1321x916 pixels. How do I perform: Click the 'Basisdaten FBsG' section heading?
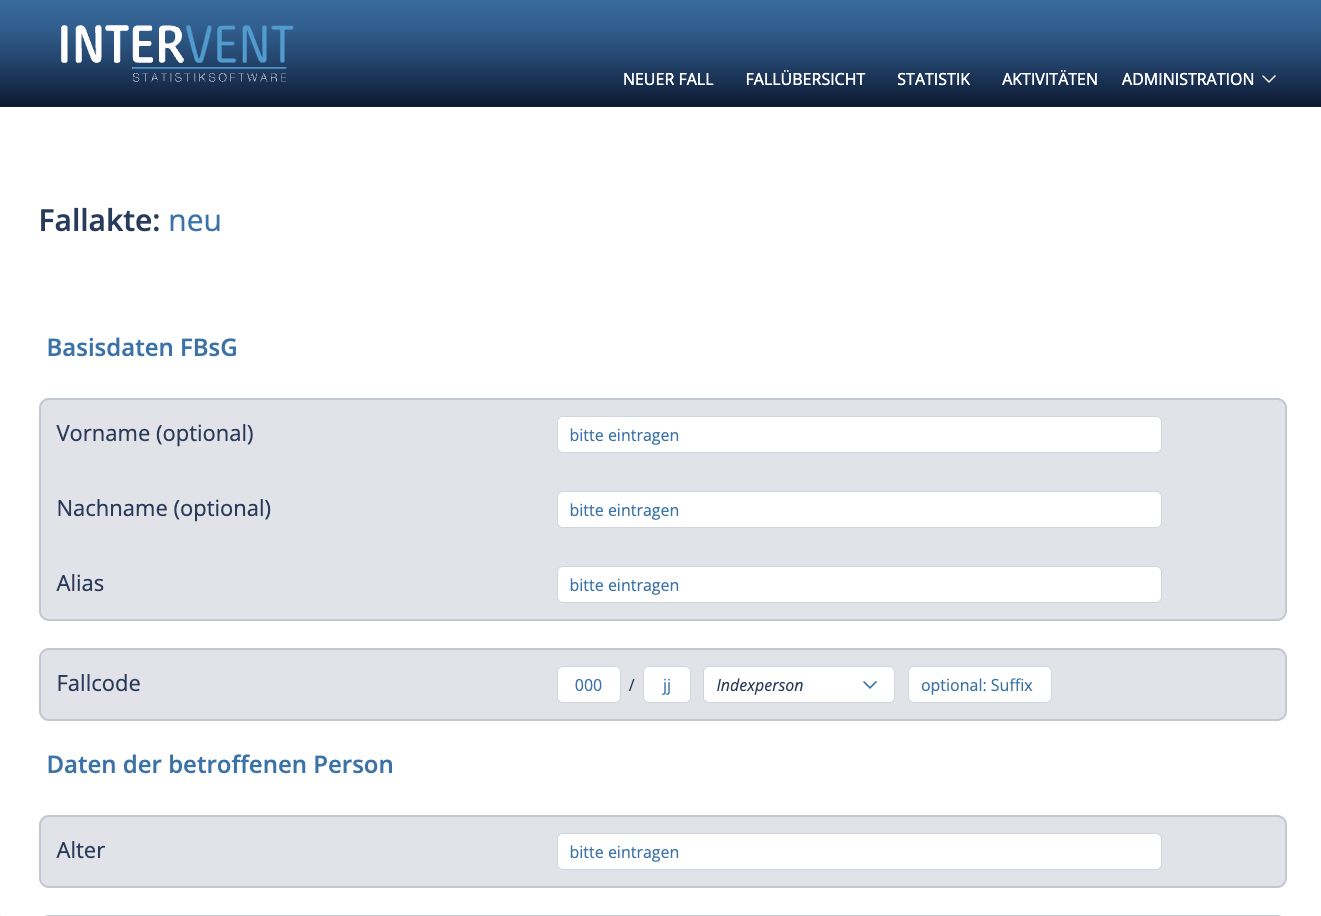tap(142, 348)
